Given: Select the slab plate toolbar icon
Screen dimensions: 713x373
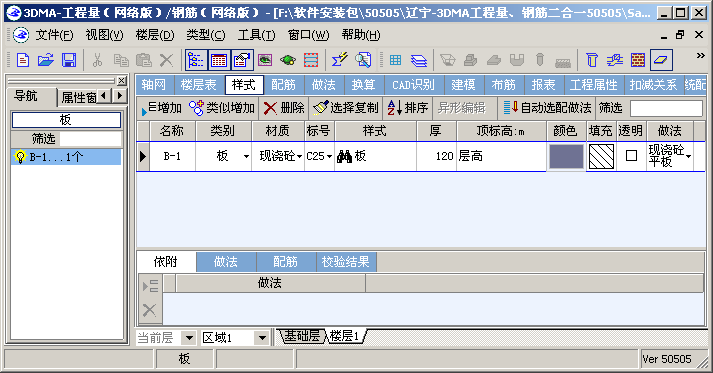Looking at the screenshot, I should click(x=661, y=60).
